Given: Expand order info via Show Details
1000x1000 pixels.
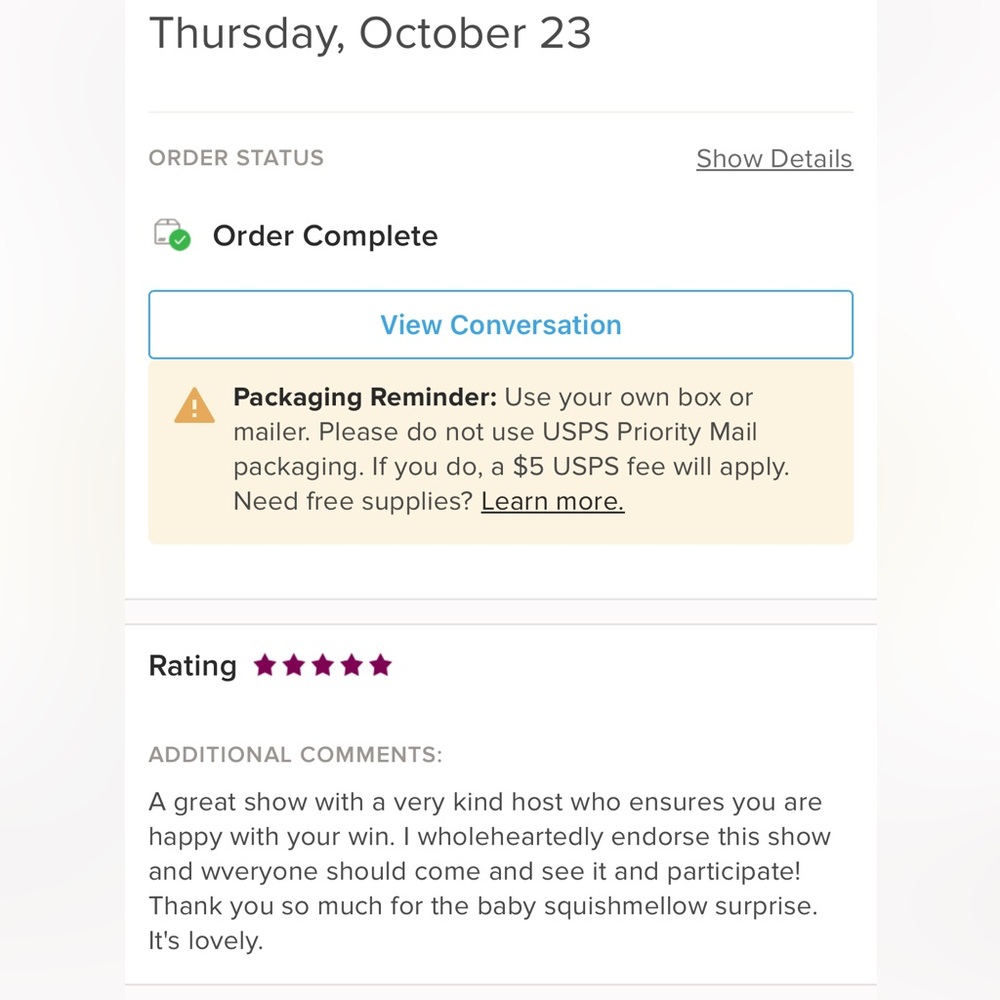Looking at the screenshot, I should (774, 159).
